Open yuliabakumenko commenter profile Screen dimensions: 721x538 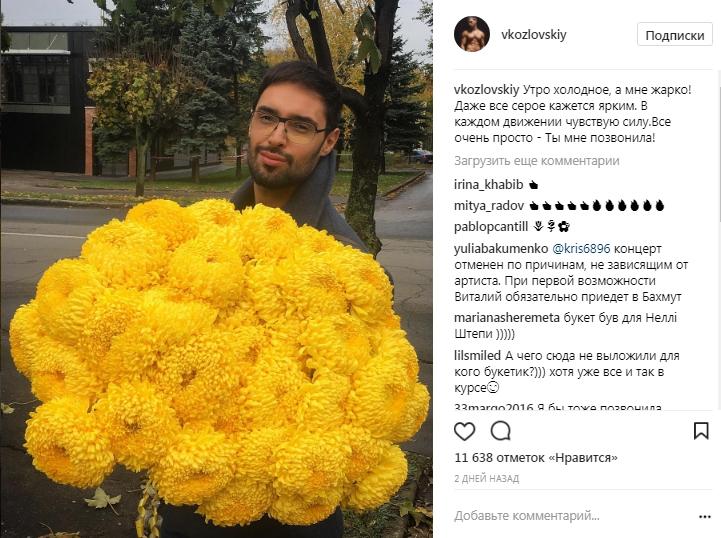coord(501,249)
